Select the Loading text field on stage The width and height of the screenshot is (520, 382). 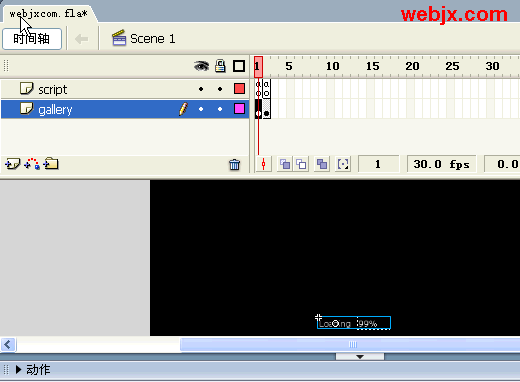tap(336, 323)
